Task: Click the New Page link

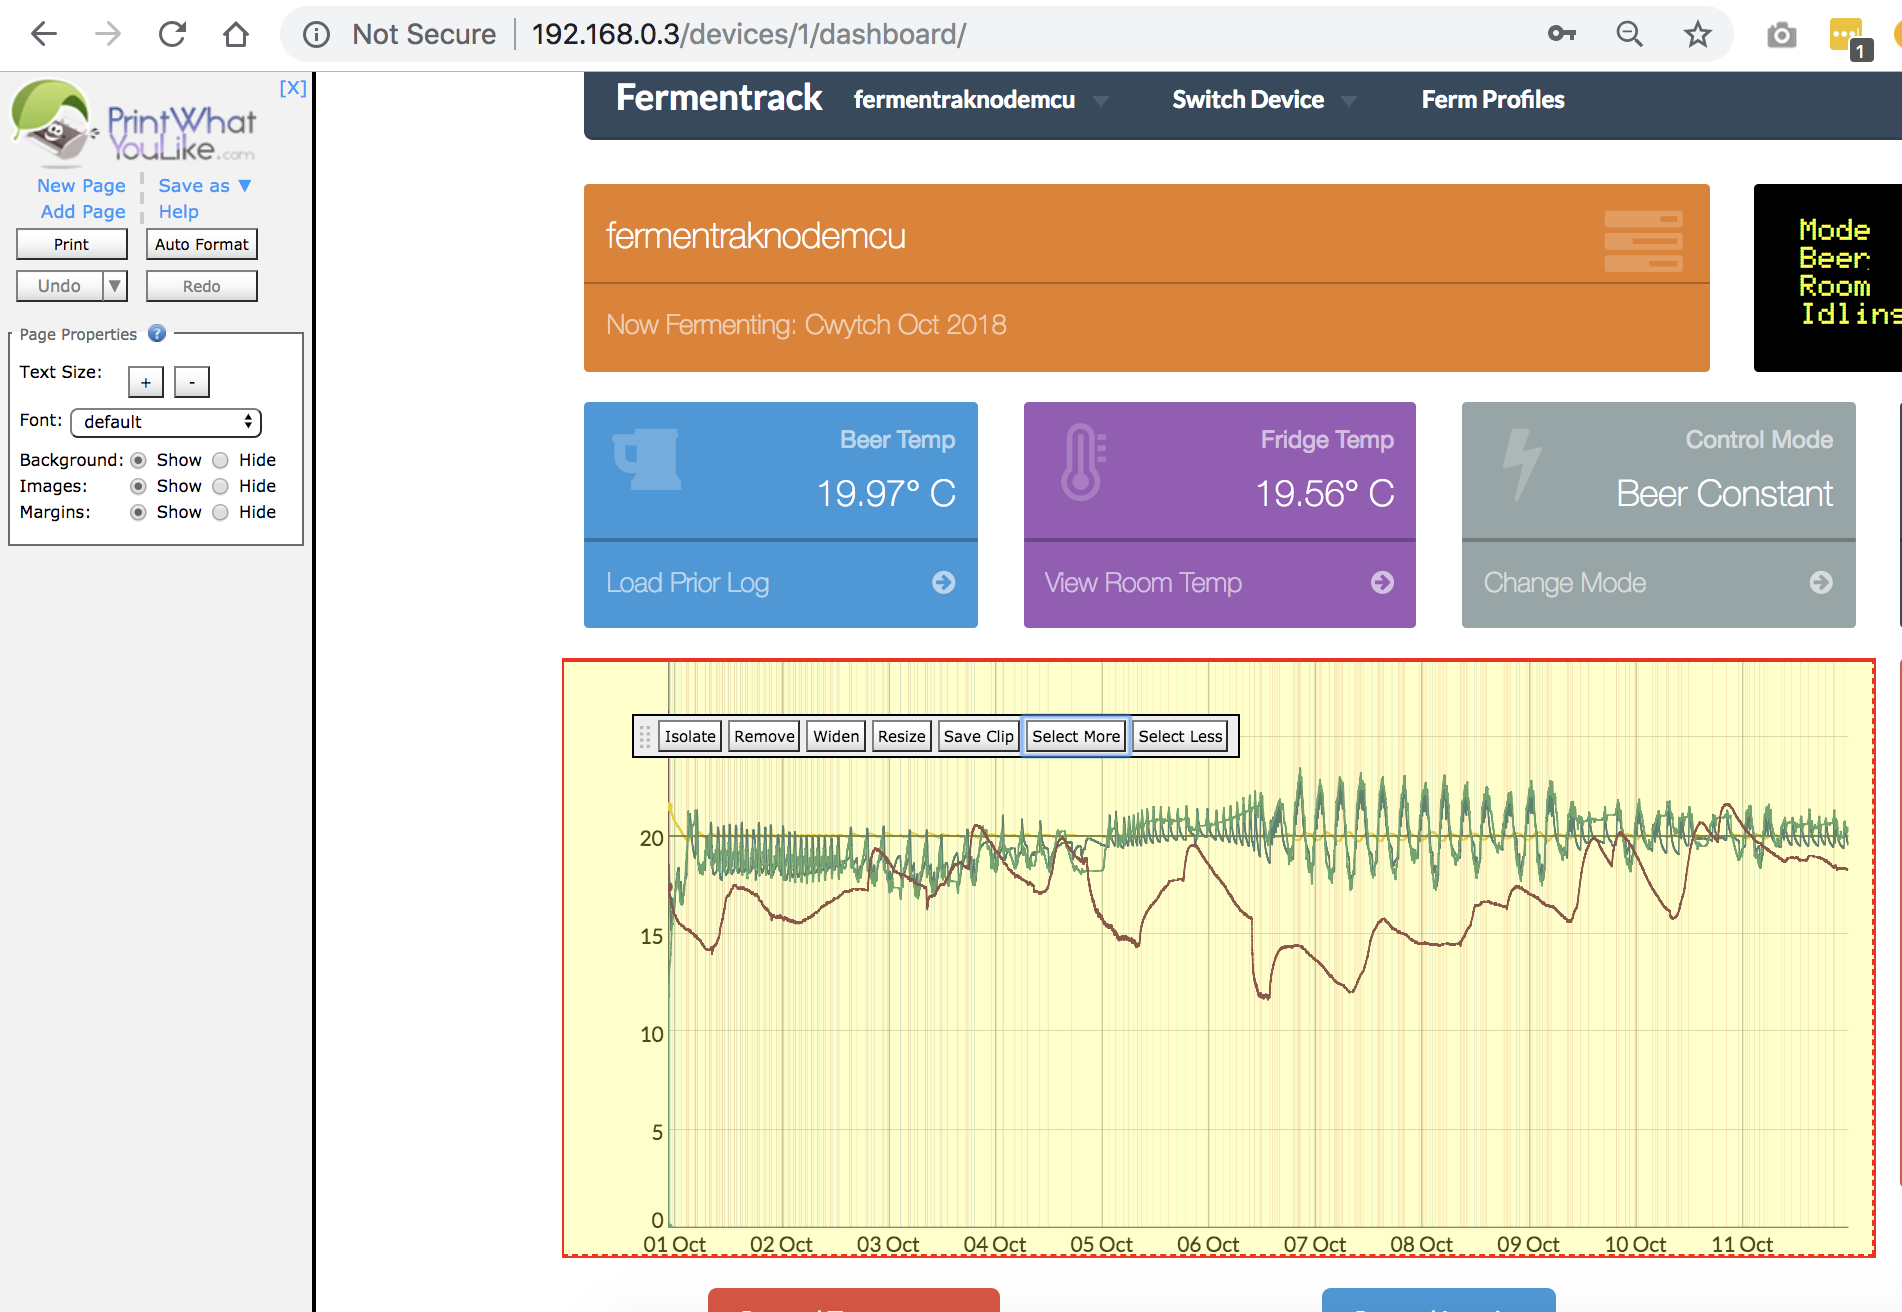Action: (x=81, y=185)
